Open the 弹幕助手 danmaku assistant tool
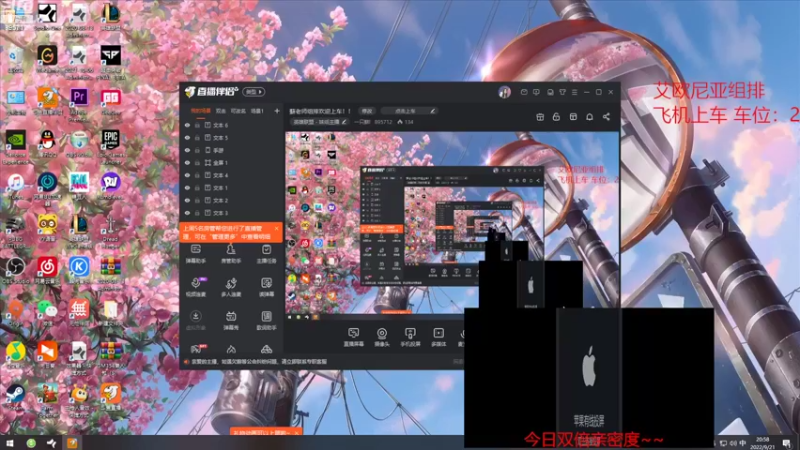 point(195,254)
